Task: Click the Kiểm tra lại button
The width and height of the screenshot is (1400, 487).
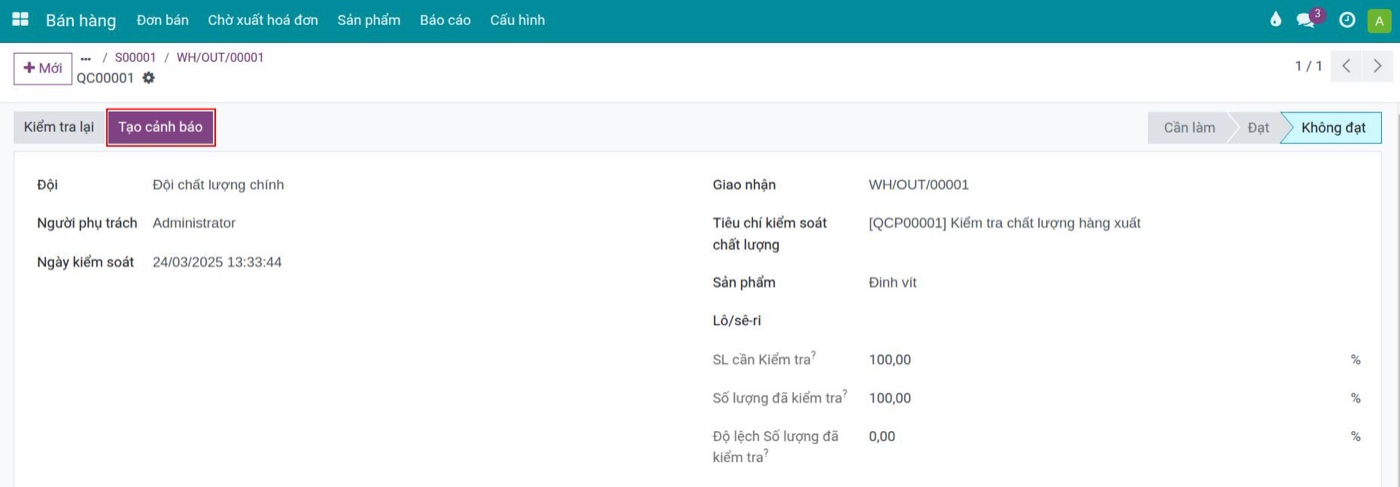Action: point(58,127)
